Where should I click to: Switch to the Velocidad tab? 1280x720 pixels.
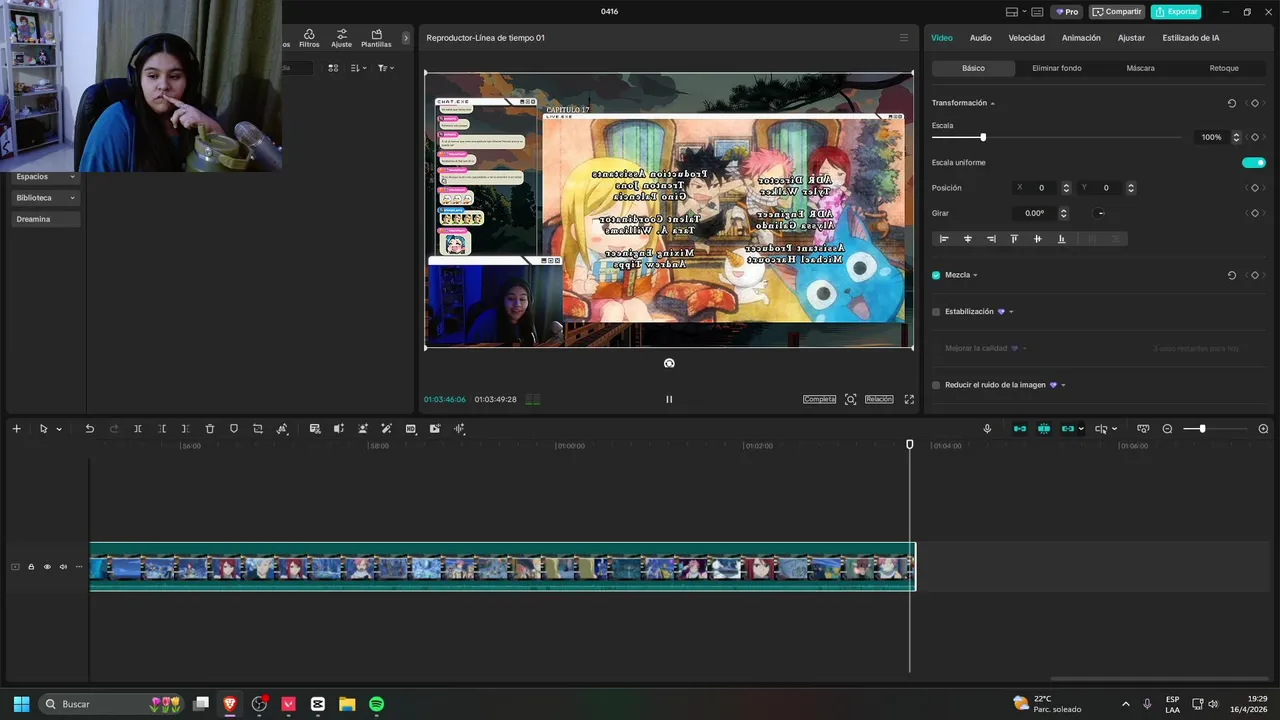1026,38
